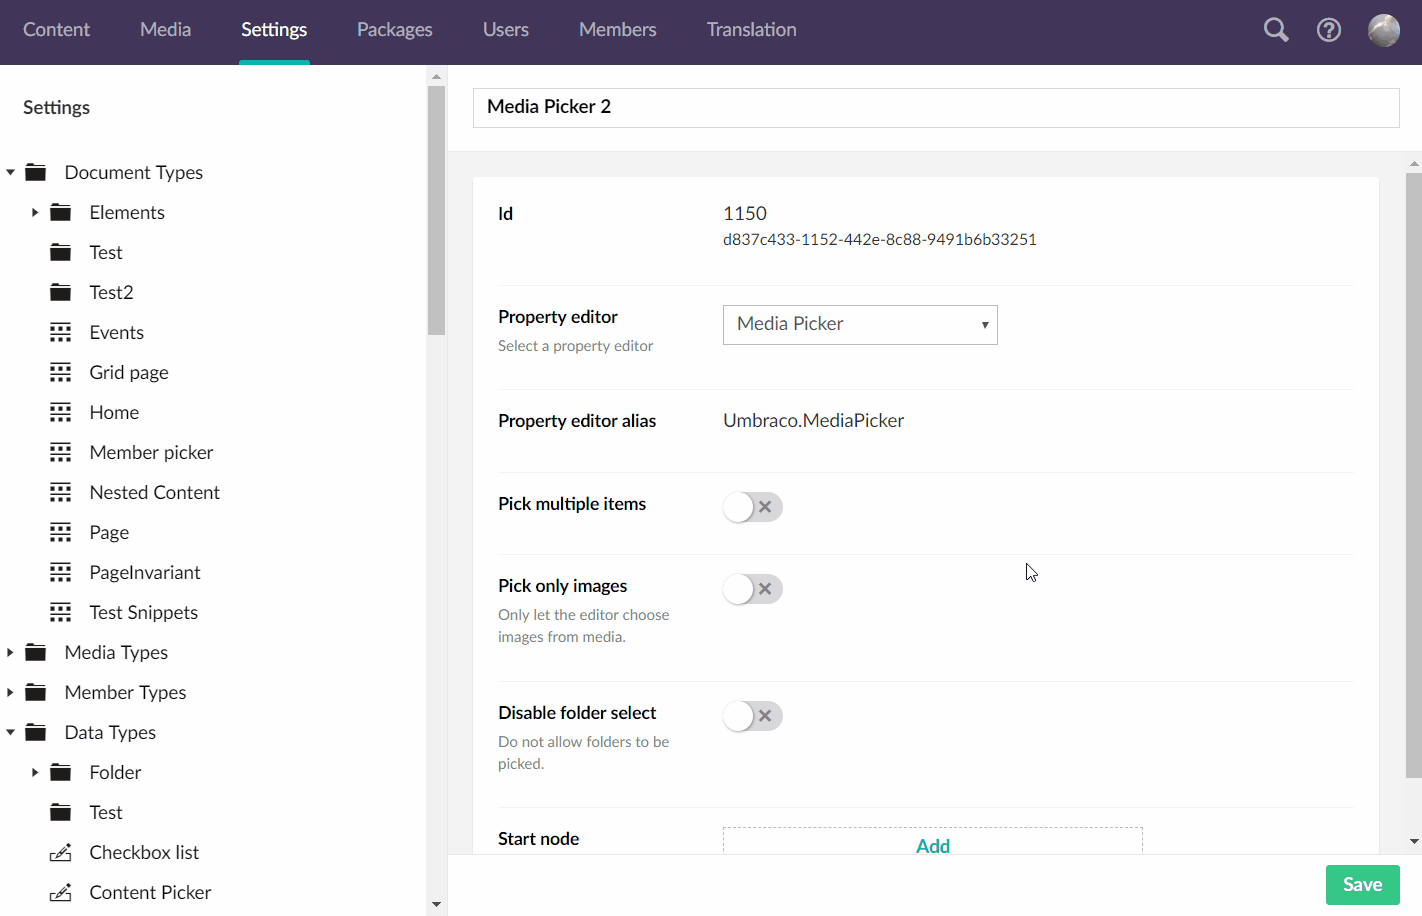Screen dimensions: 1422x916
Task: Click the Media Picker 2 name field
Action: pos(936,107)
